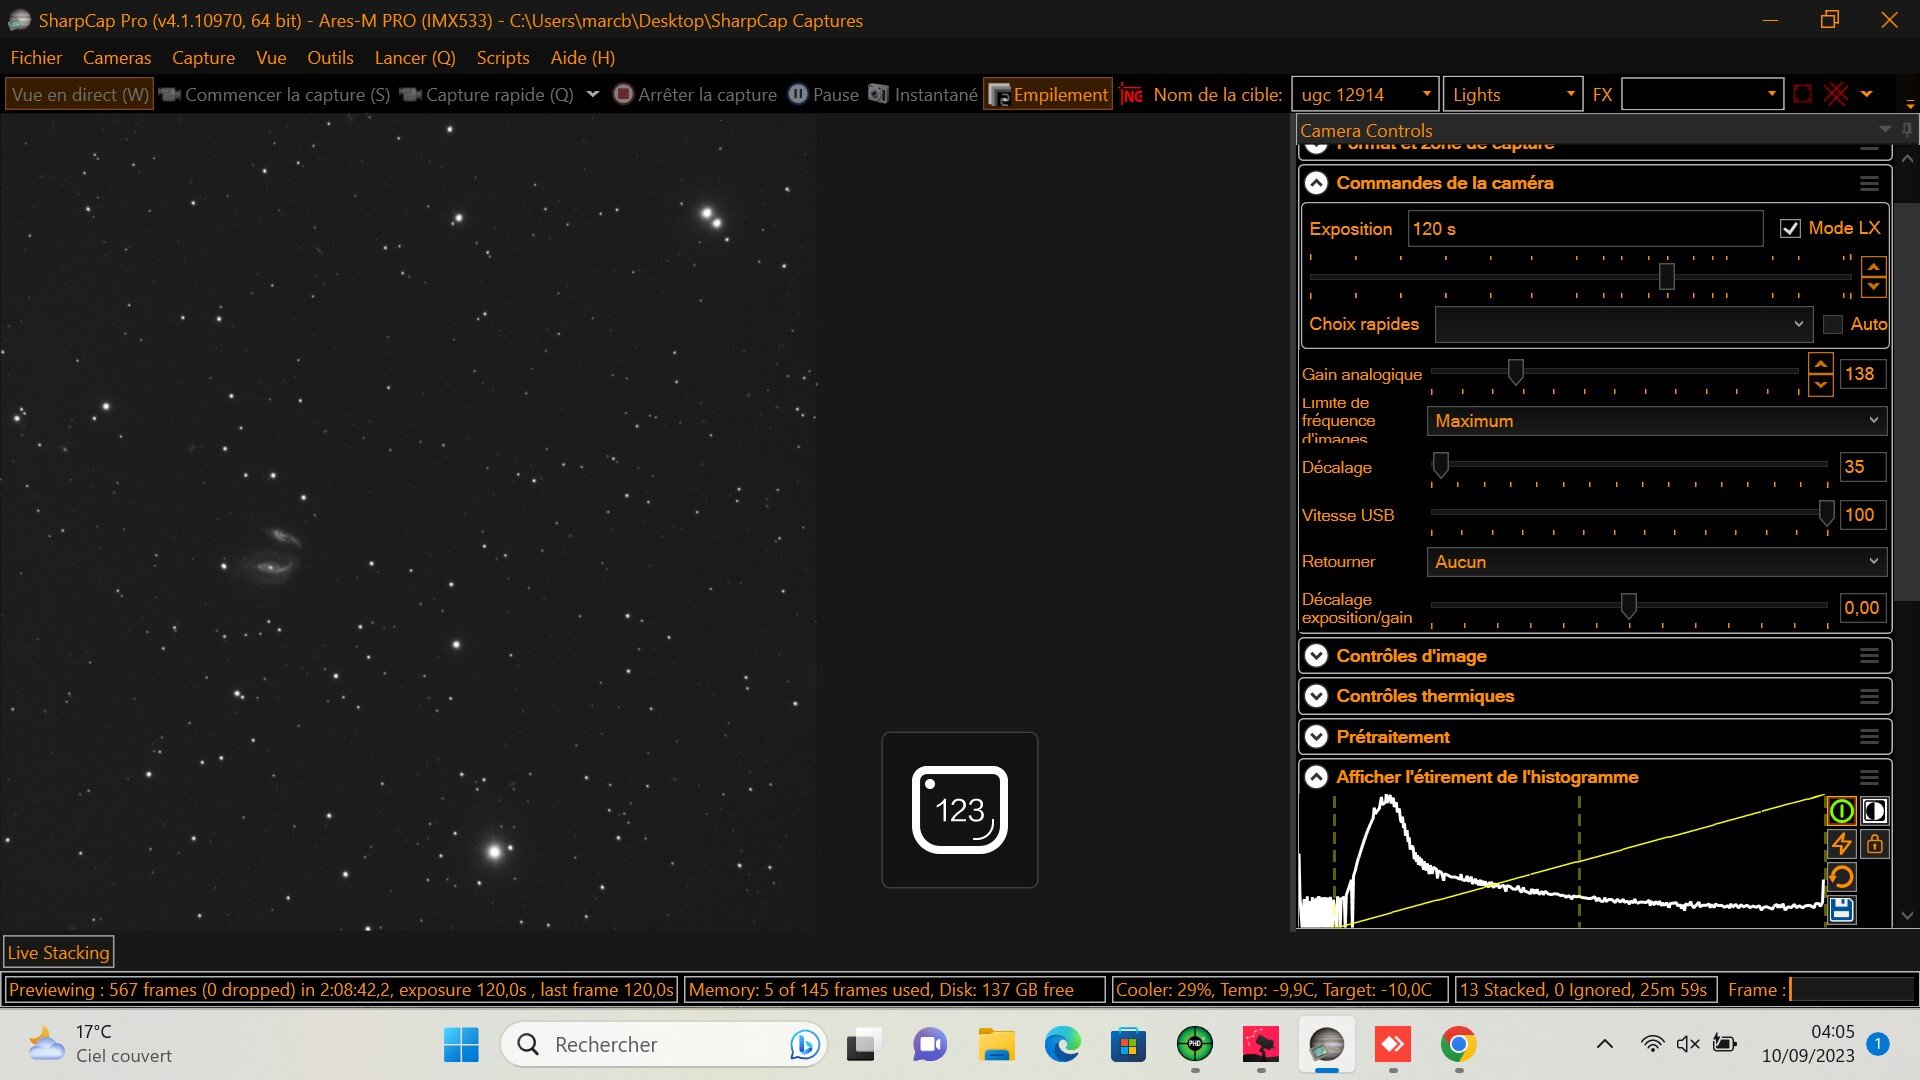Viewport: 1920px width, 1080px height.
Task: Click Capture rapide (Q) button
Action: point(487,95)
